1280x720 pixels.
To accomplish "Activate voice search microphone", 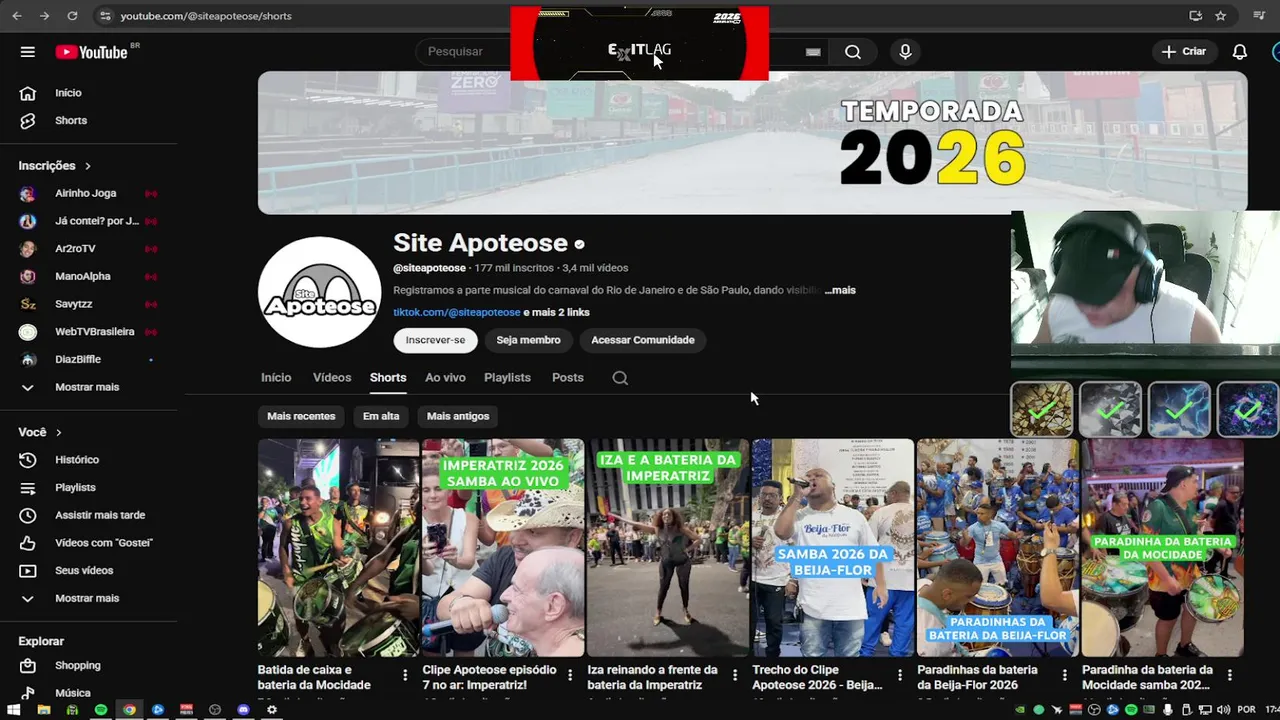I will tap(905, 52).
